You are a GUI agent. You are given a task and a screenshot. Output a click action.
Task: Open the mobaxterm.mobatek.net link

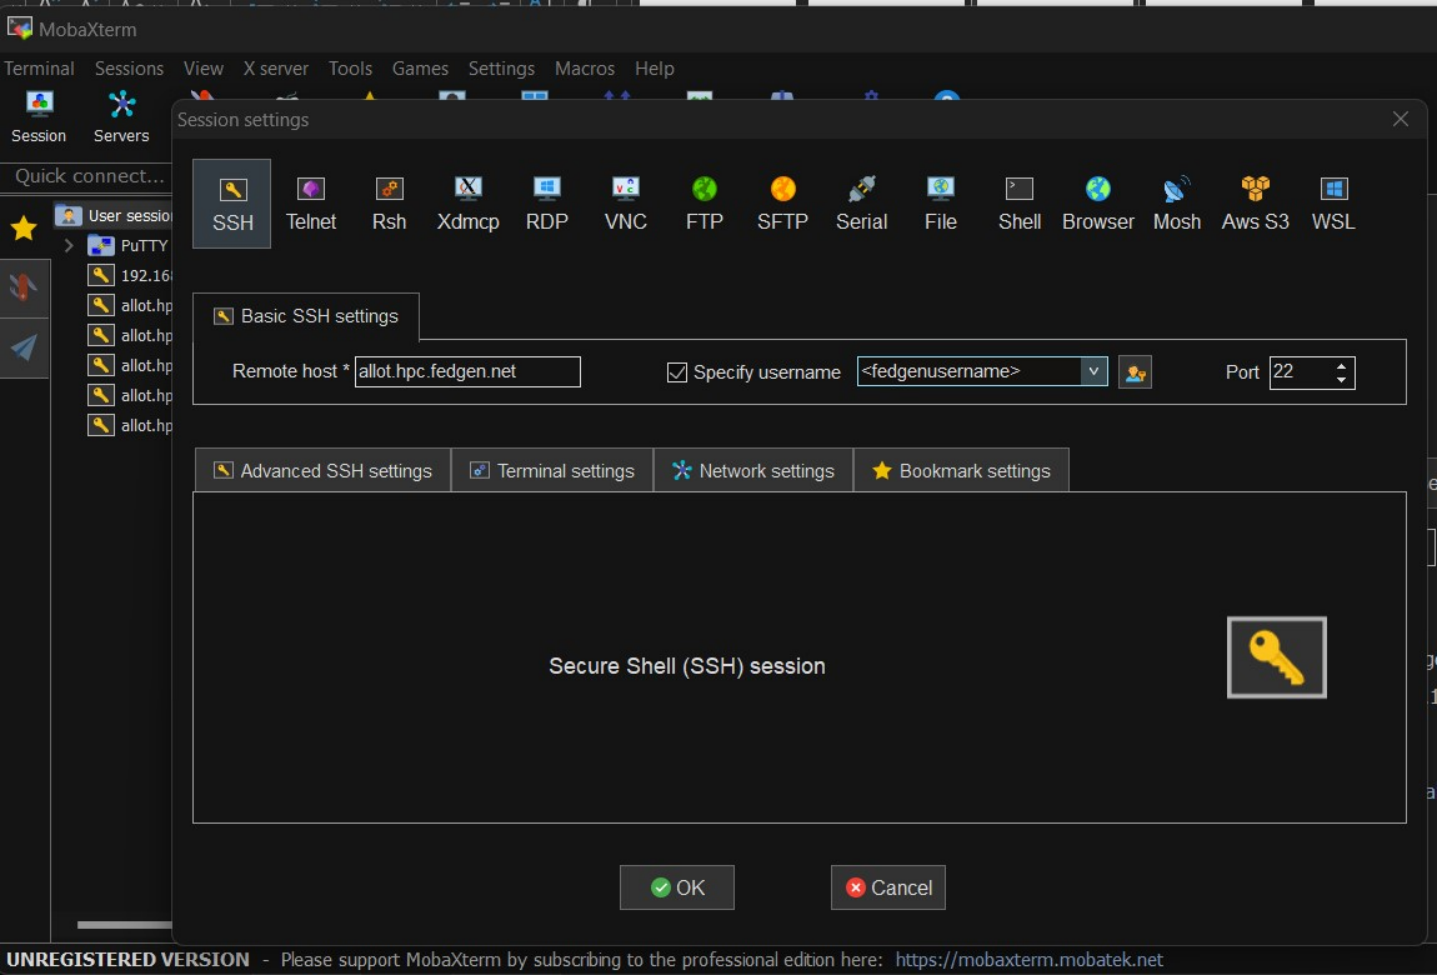click(x=1029, y=959)
